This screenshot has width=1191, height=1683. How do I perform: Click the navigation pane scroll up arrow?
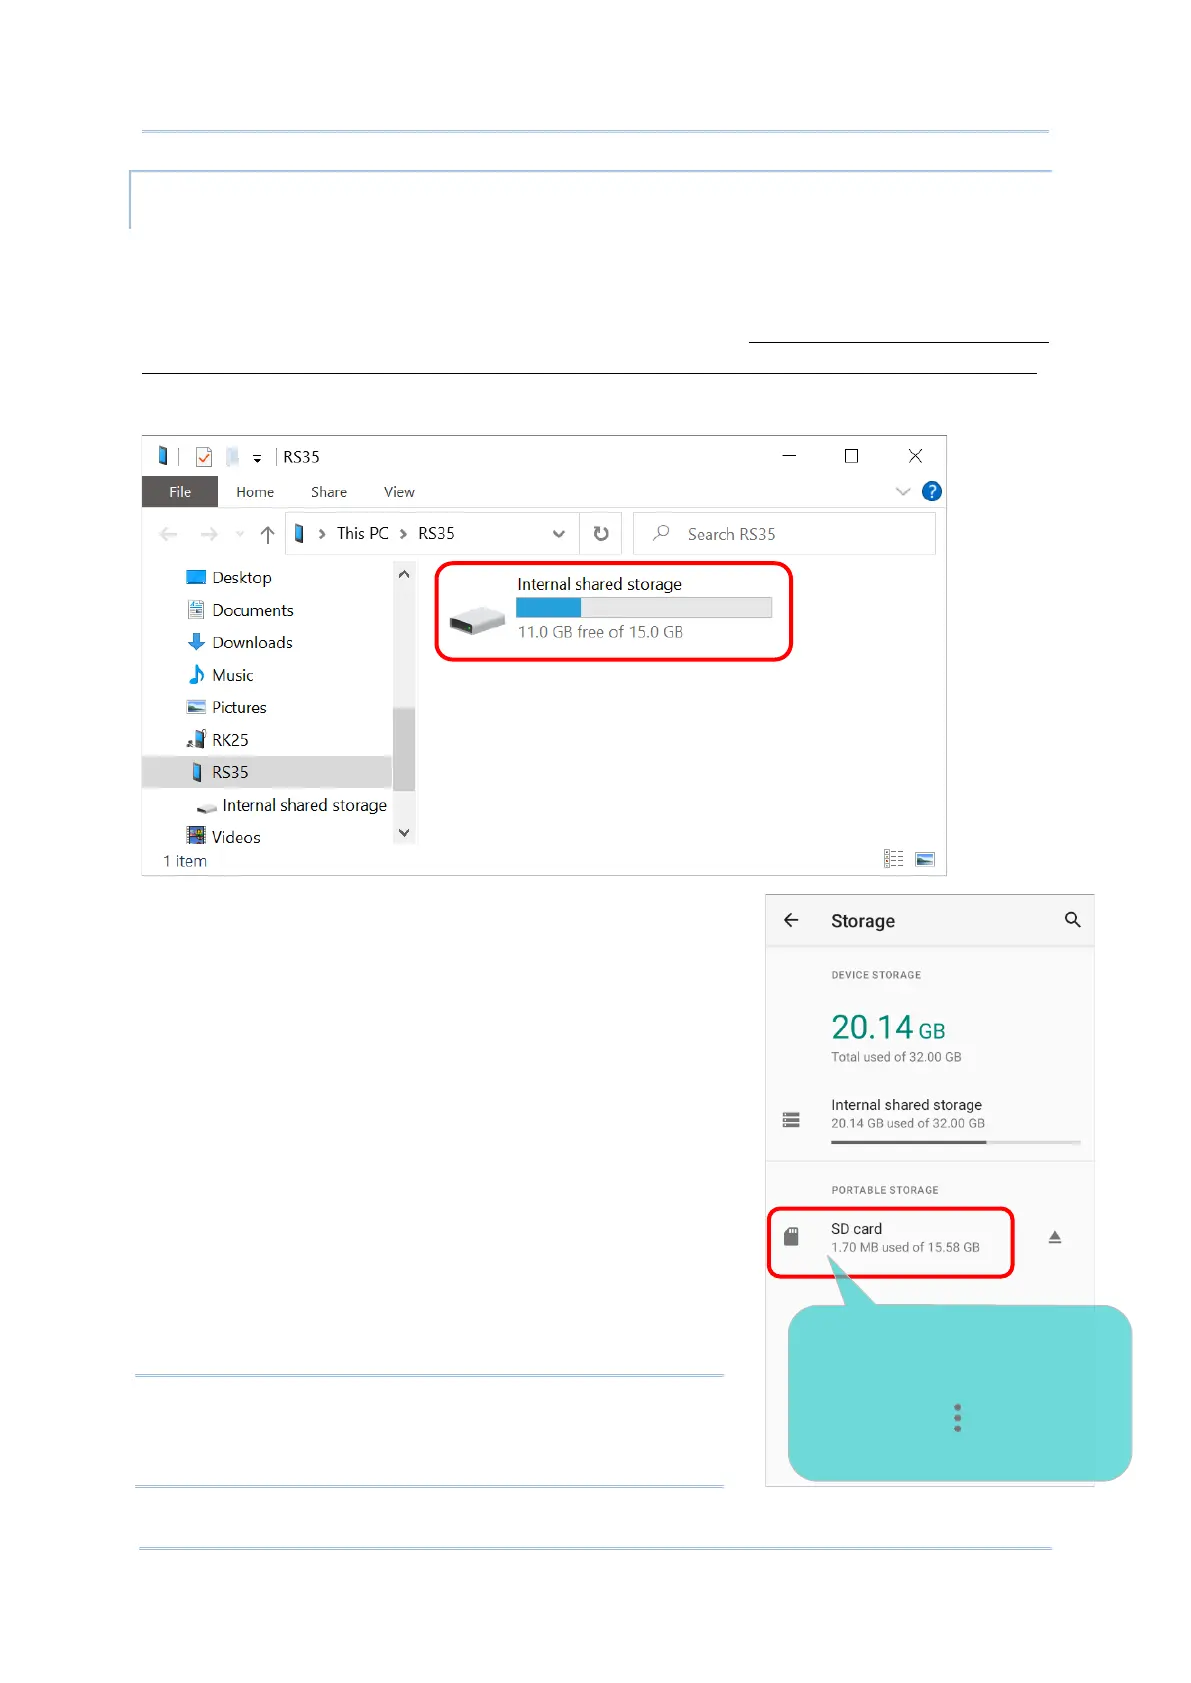(404, 574)
